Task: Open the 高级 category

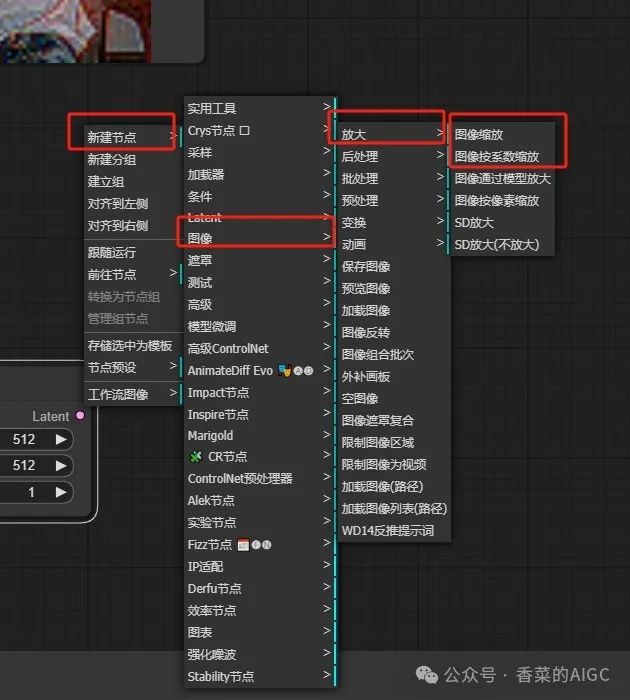Action: (259, 304)
